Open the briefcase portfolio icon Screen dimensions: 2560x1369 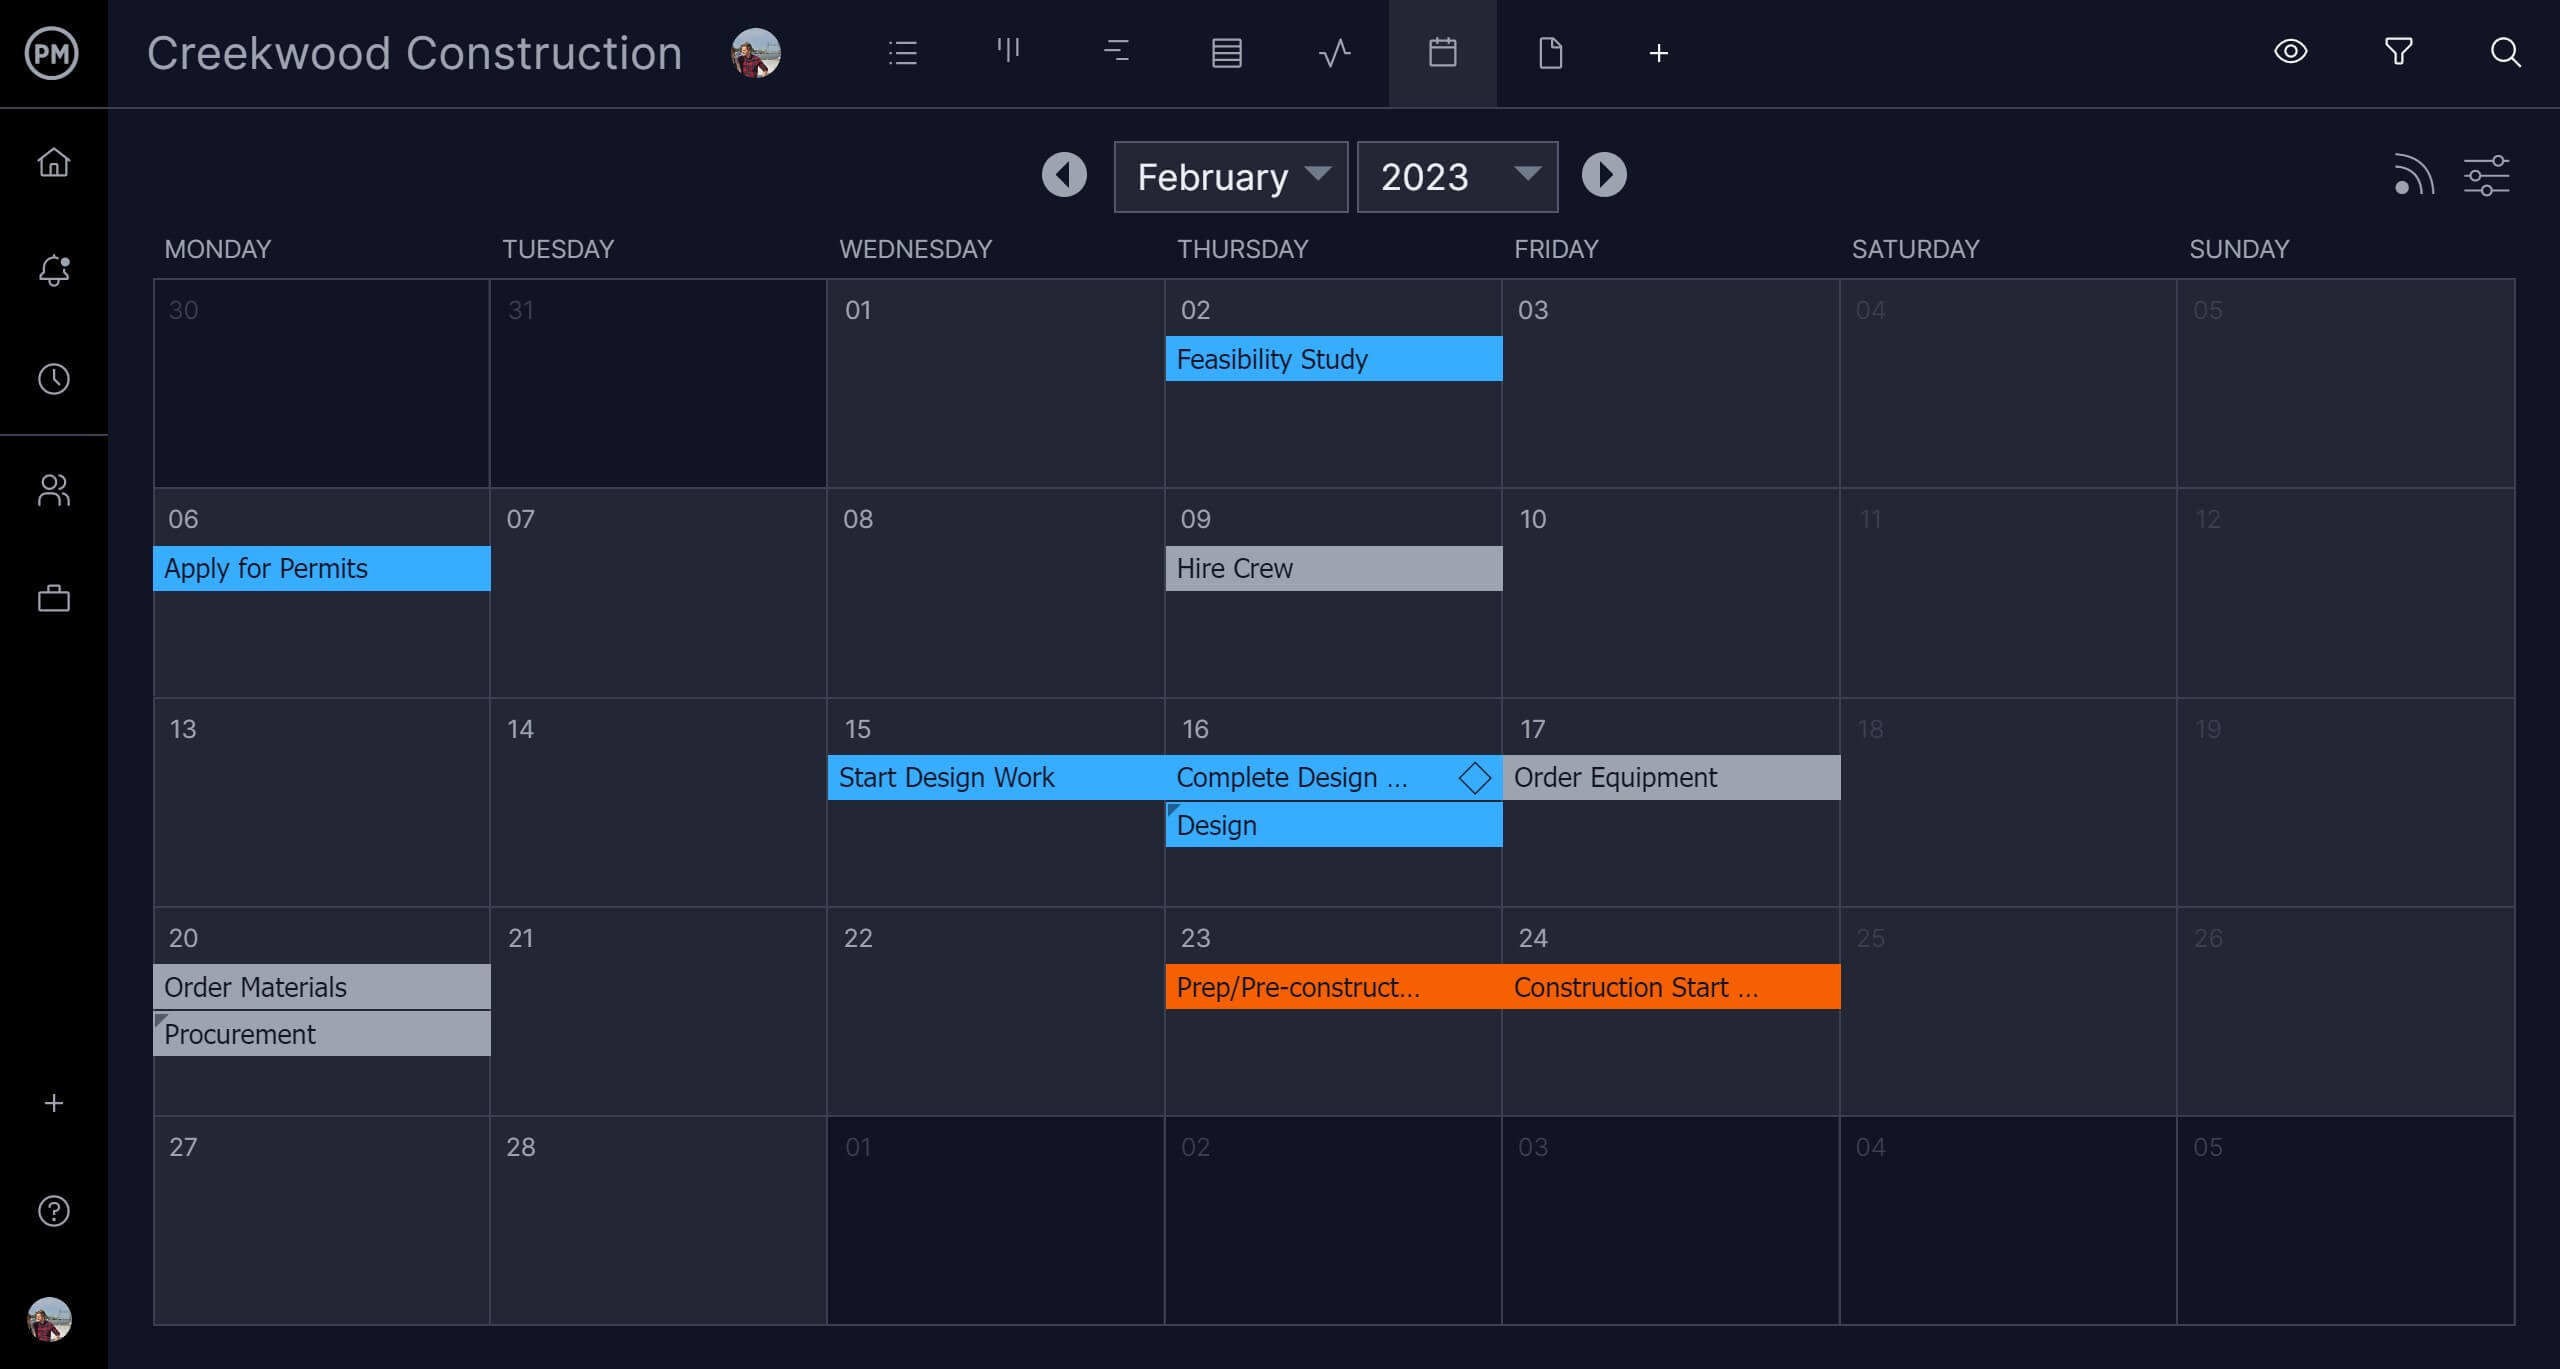click(54, 598)
